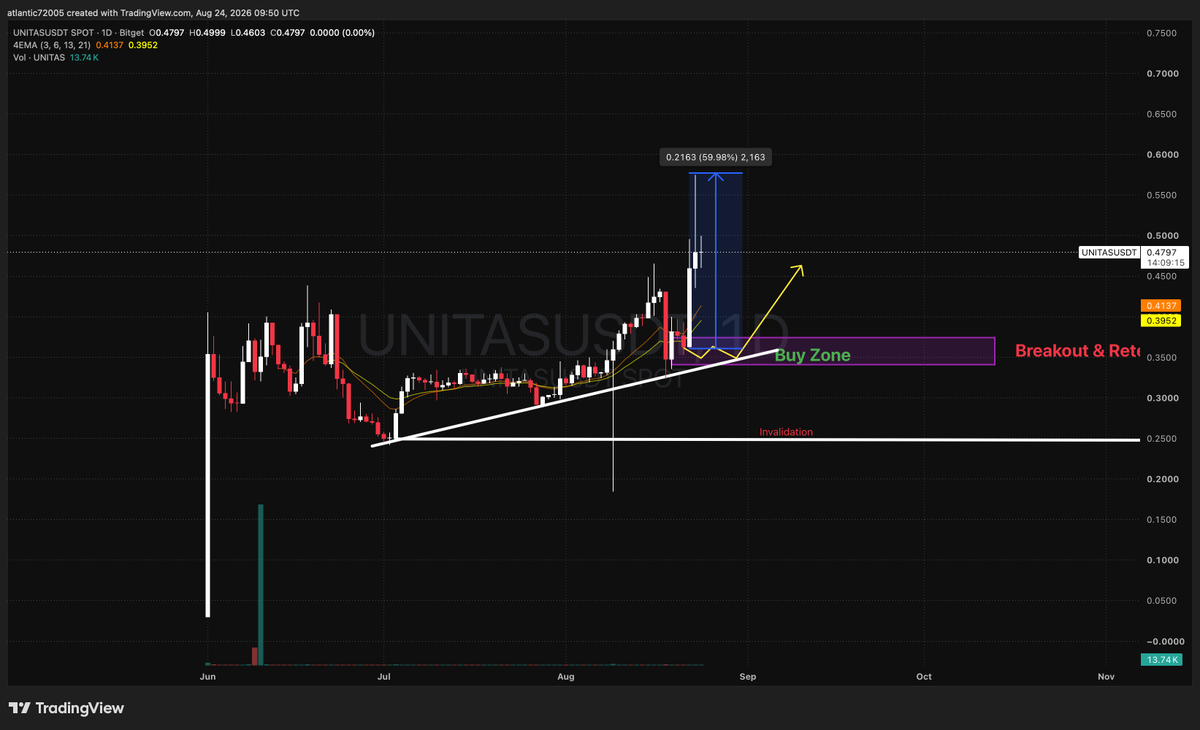Screen dimensions: 1200x730
Task: Click the red 'Invalidation' line label
Action: 786,432
